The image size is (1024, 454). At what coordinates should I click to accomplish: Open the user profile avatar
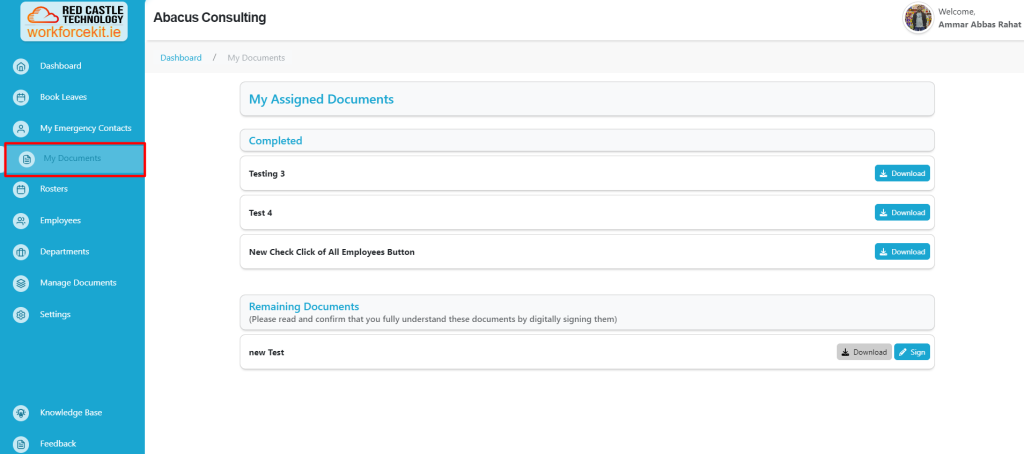coord(918,18)
